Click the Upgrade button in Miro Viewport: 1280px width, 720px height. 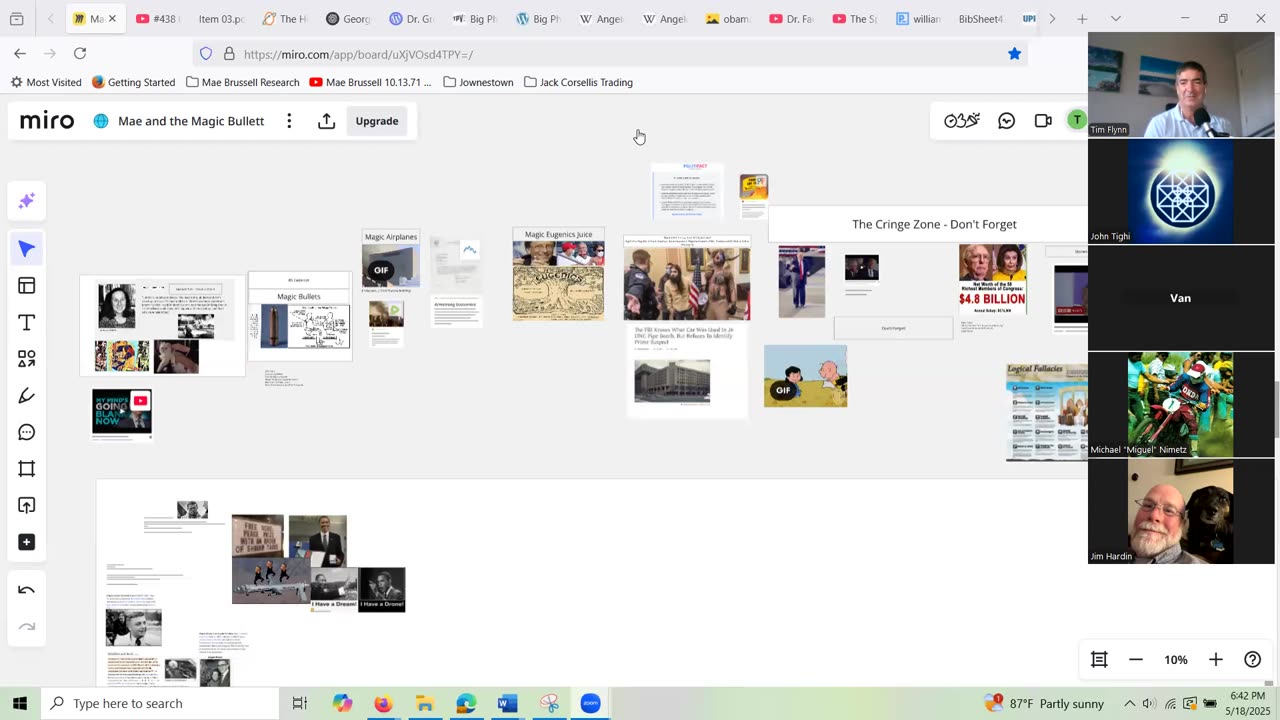[377, 121]
